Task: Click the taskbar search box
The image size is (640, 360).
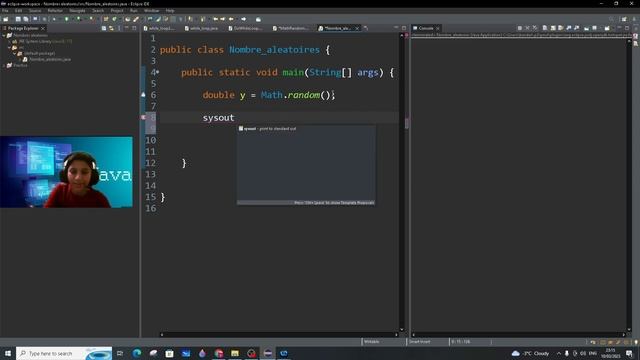Action: point(64,353)
